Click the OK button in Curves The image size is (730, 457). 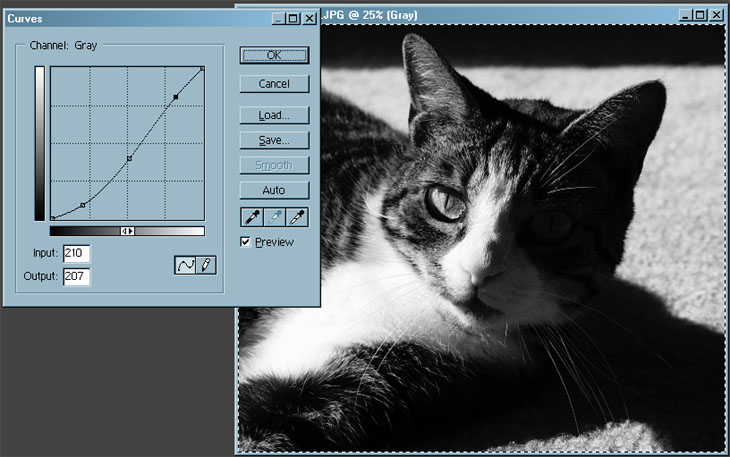pos(274,55)
